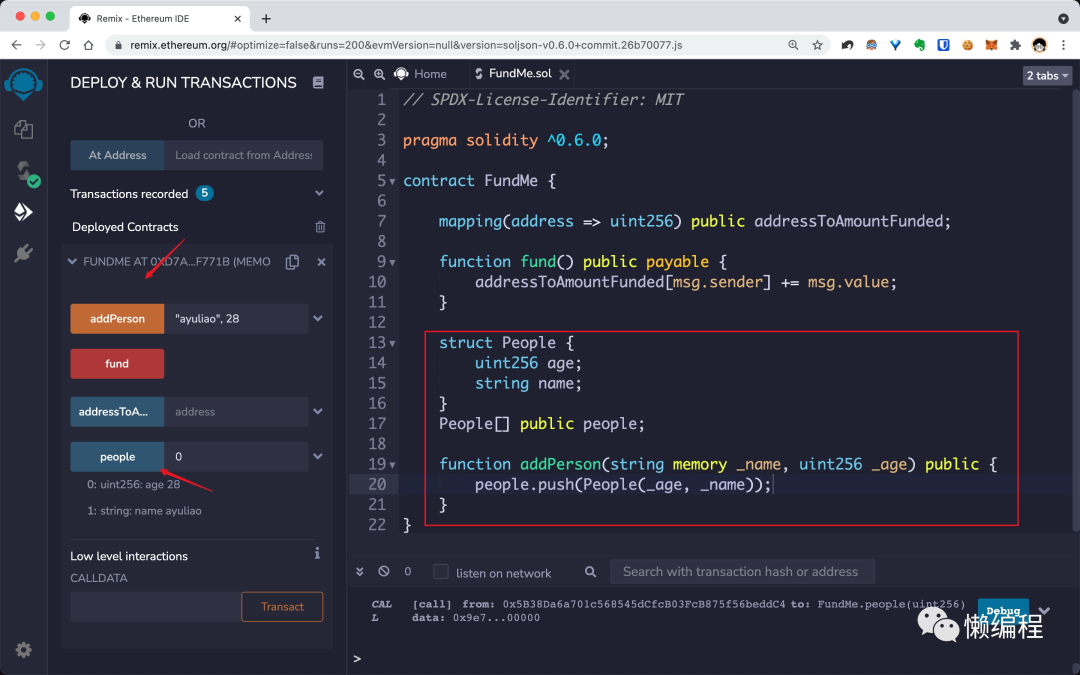Click the Debug button in terminal

[x=1003, y=610]
